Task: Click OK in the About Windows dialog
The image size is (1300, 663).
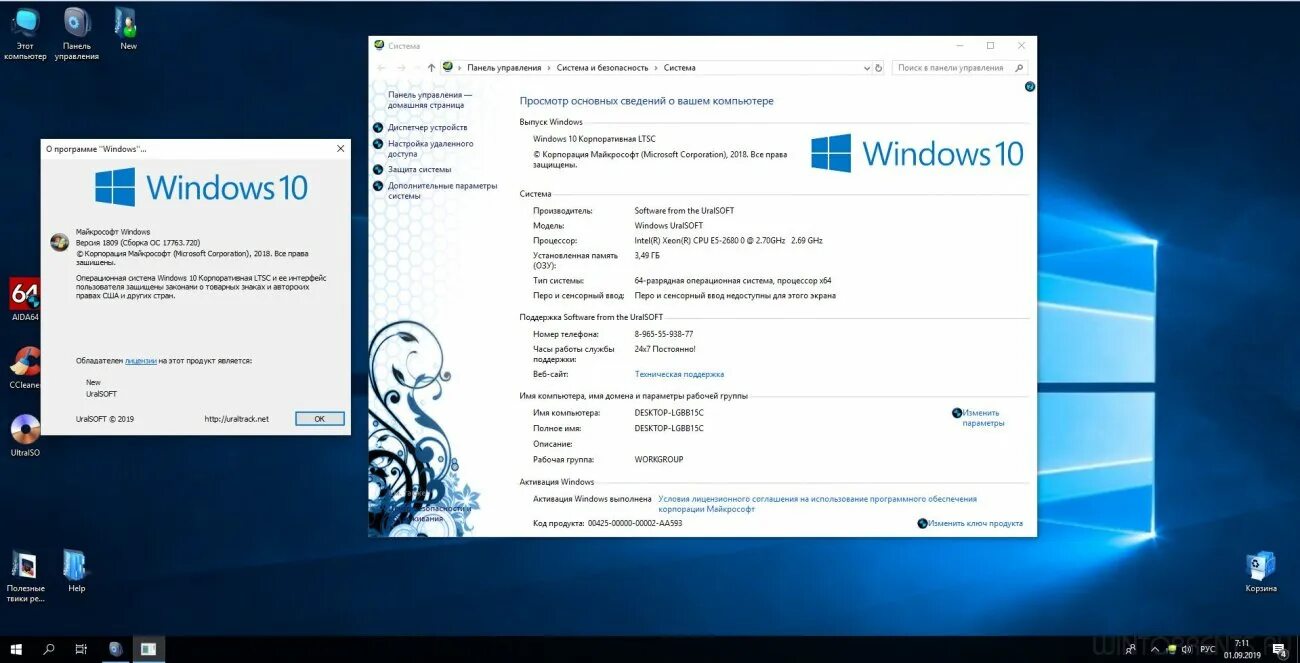Action: (x=319, y=419)
